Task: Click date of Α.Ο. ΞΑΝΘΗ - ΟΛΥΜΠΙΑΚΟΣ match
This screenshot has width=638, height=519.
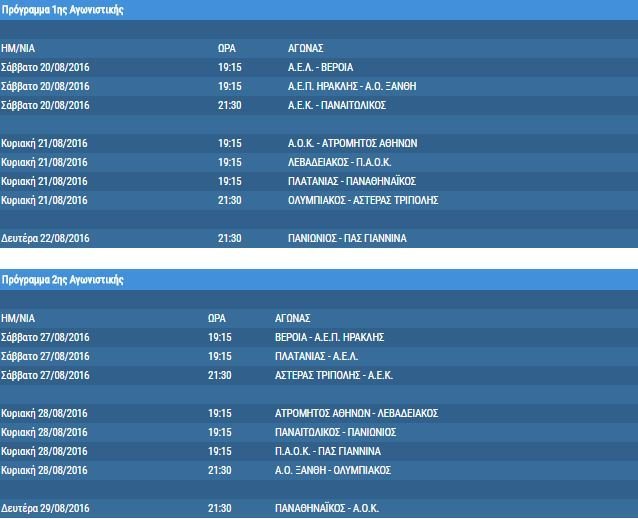Action: click(44, 470)
